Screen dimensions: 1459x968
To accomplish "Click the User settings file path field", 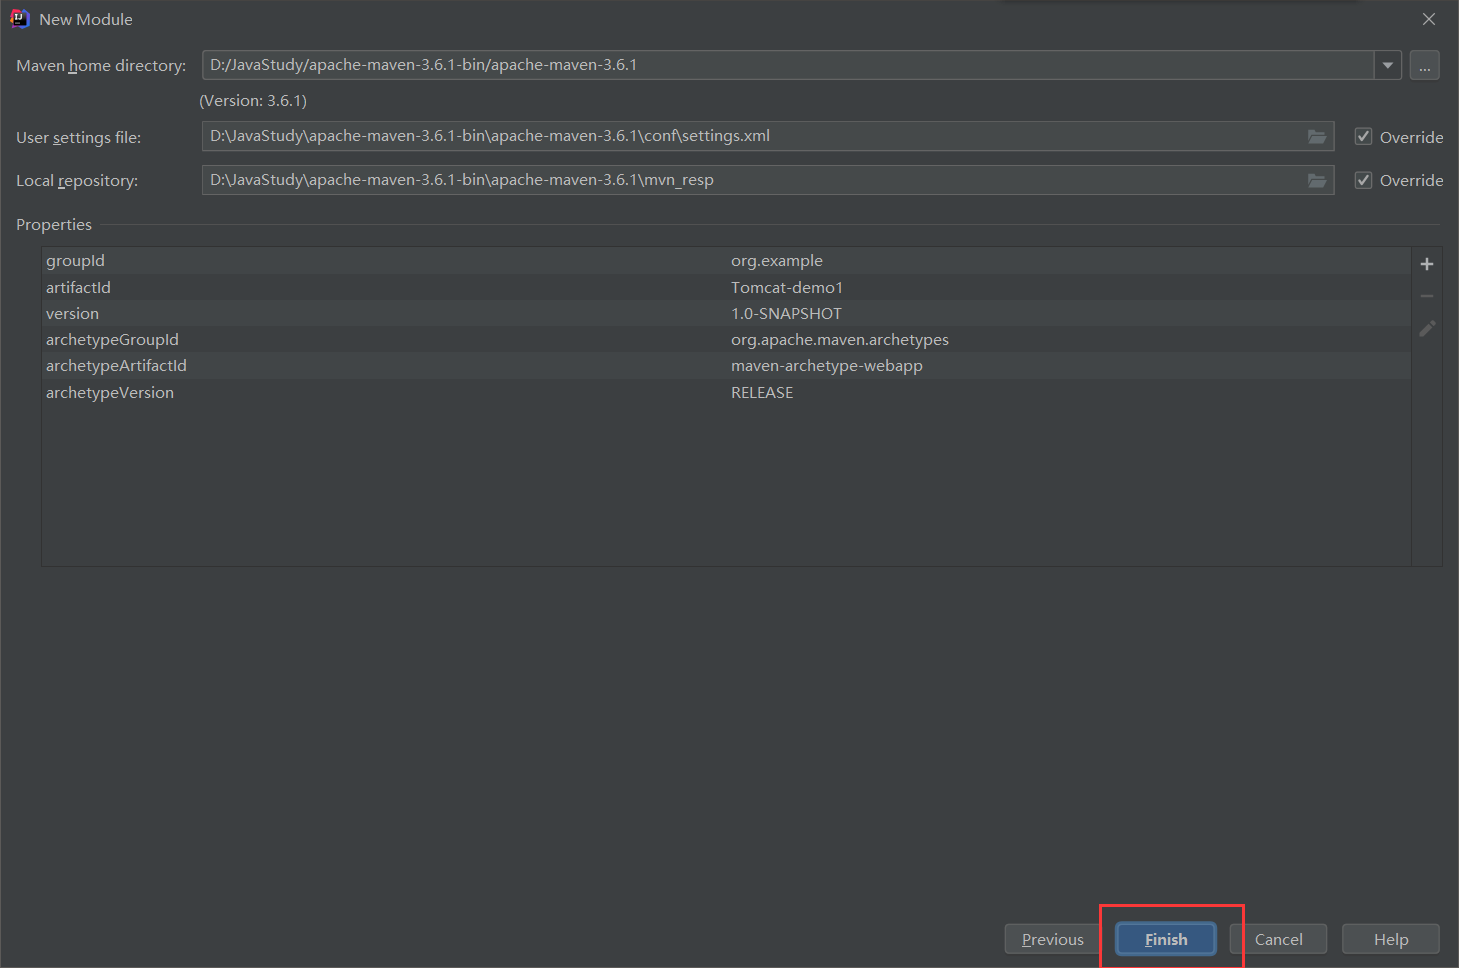I will [x=768, y=136].
